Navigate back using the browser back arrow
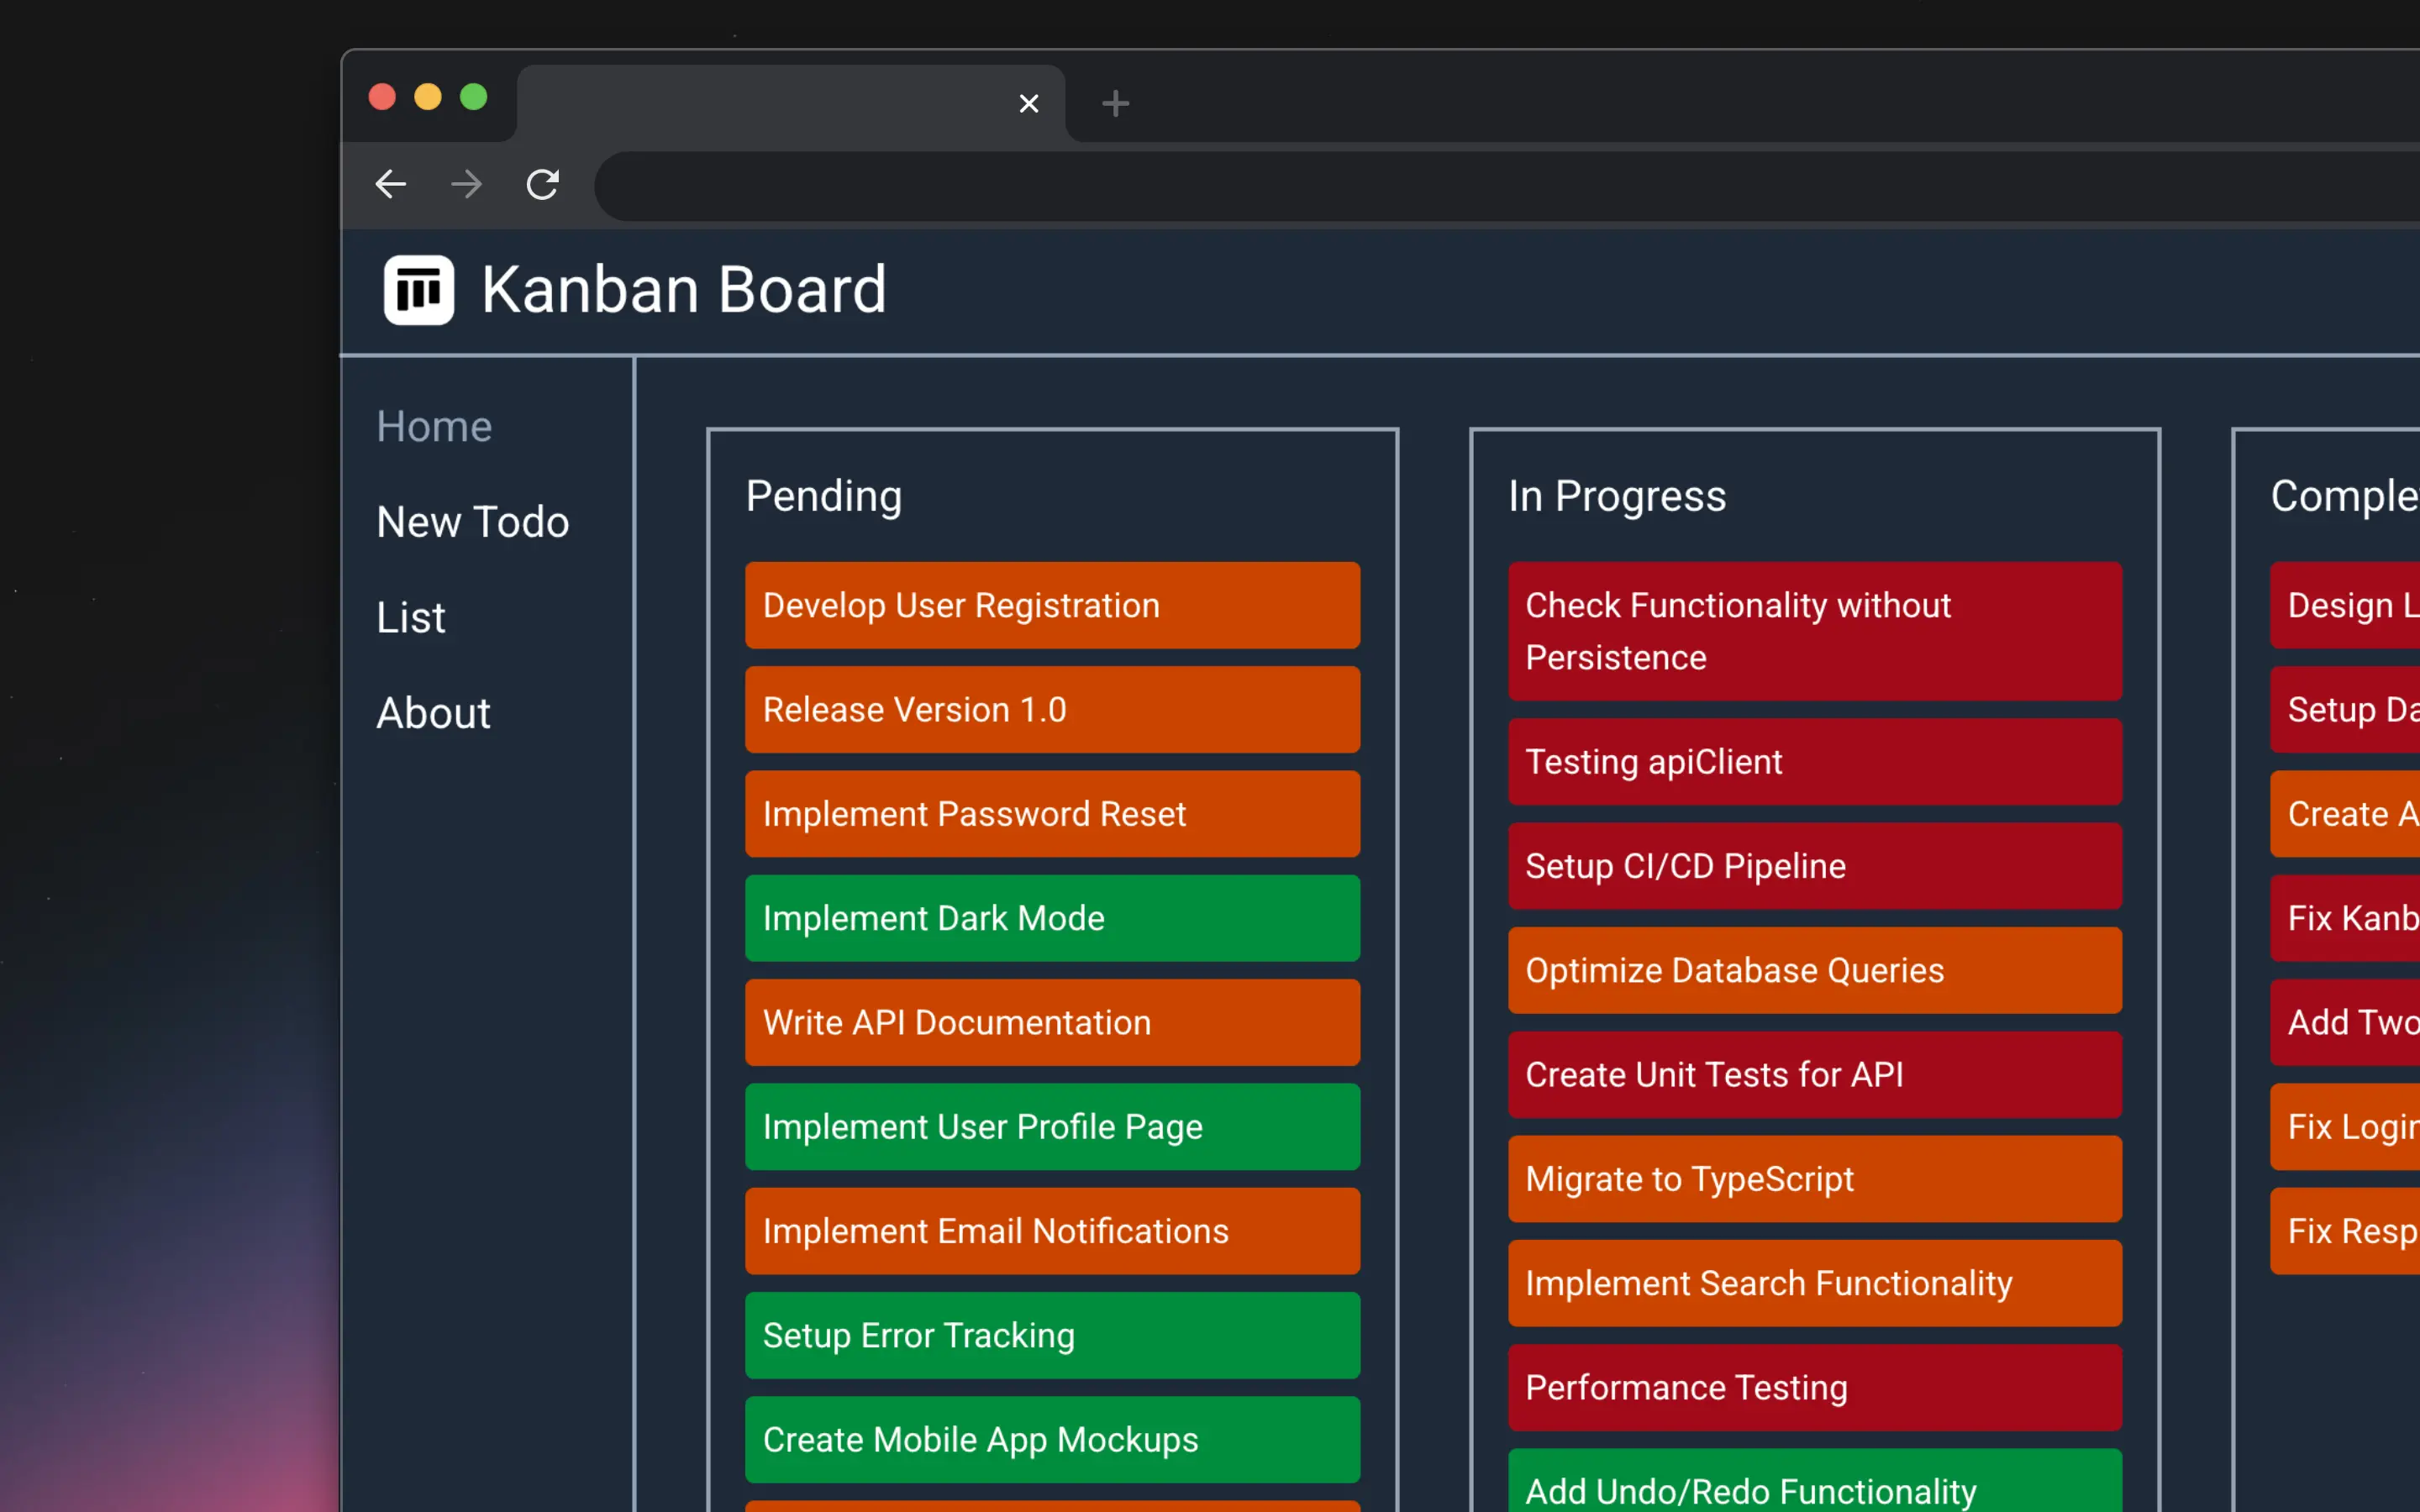The image size is (2420, 1512). tap(391, 184)
